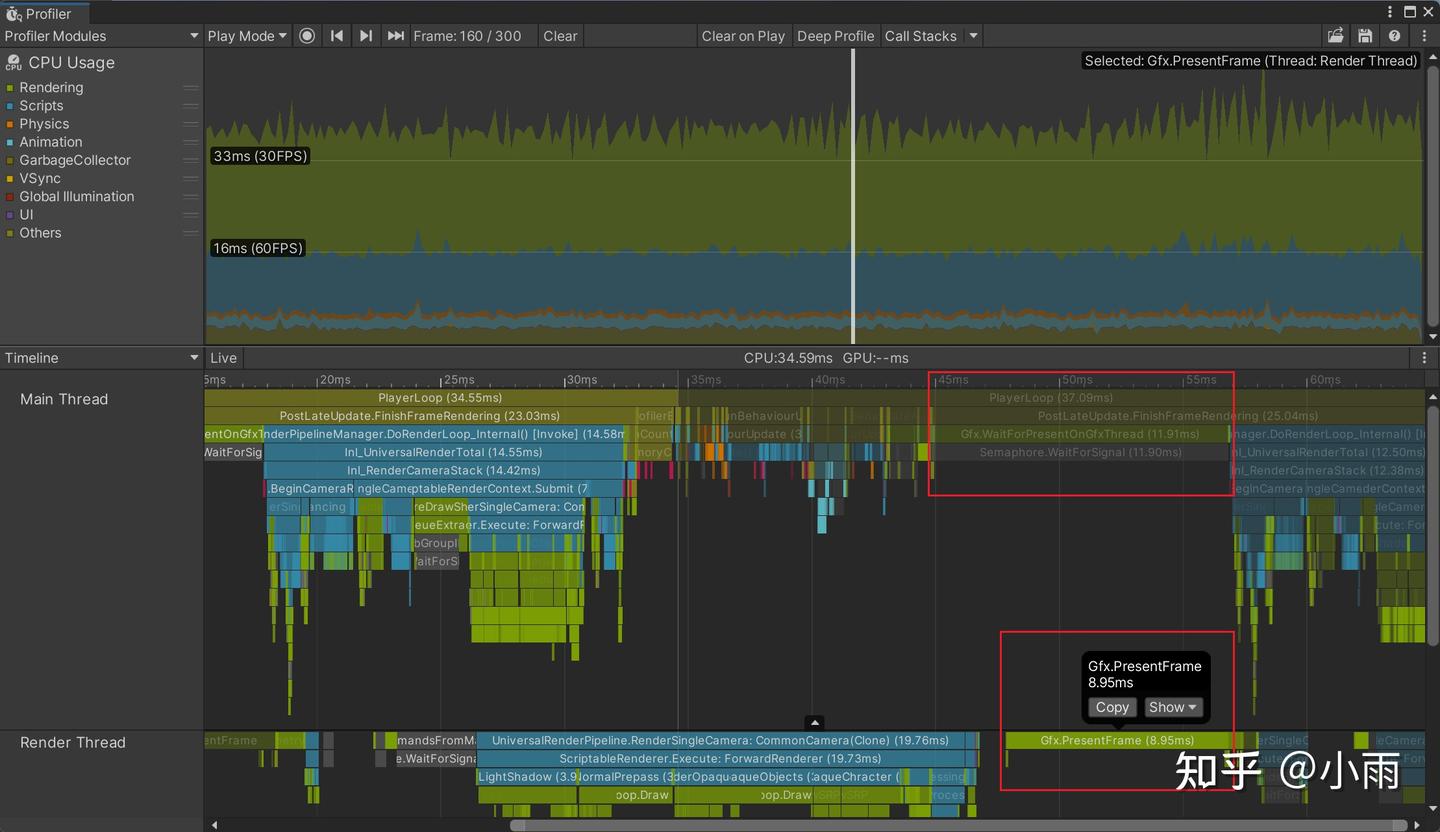Open the Show dropdown in the tooltip
This screenshot has width=1440, height=832.
1172,707
